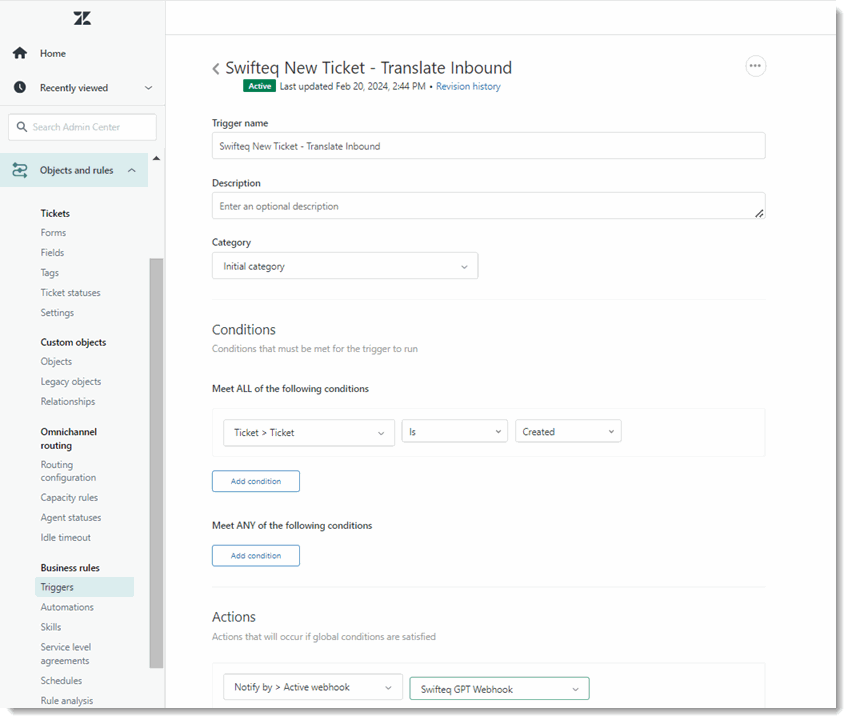Open the Revision history link
844x716 pixels.
pos(468,86)
